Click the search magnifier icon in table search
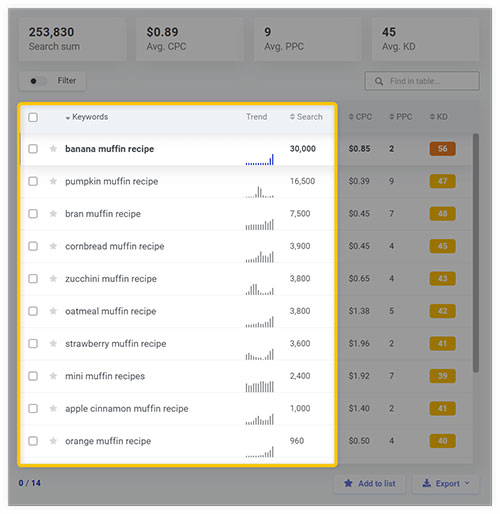Screen dimensions: 500x514 (x=379, y=81)
